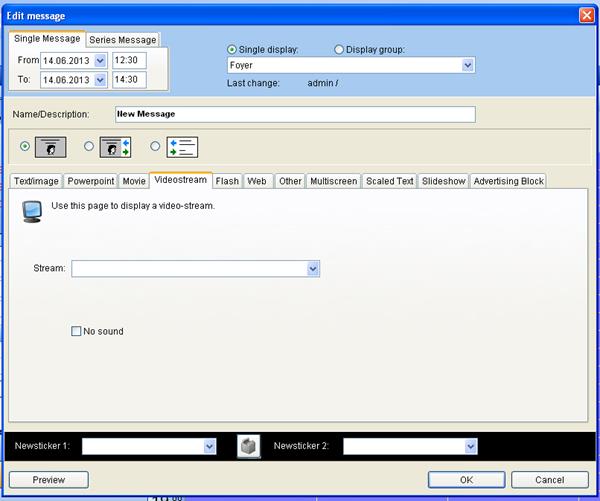Image resolution: width=600 pixels, height=501 pixels.
Task: Click the split-screen layout icon with arrows
Action: pos(117,146)
